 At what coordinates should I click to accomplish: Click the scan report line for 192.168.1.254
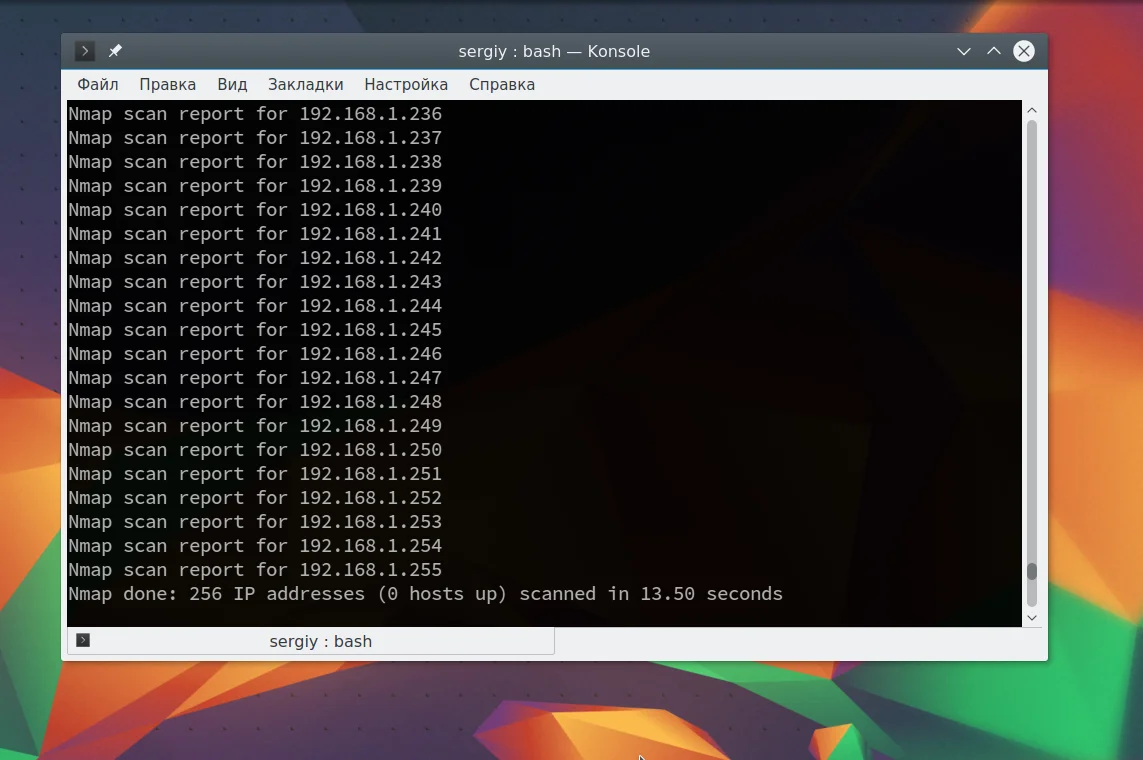[255, 547]
